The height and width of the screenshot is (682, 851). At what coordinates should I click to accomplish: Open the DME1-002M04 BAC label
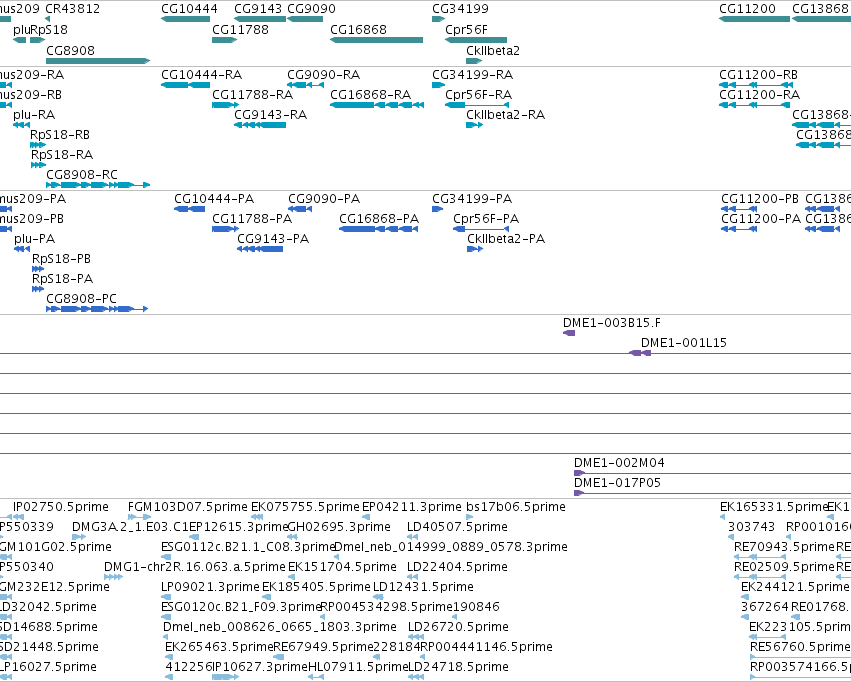coord(619,463)
